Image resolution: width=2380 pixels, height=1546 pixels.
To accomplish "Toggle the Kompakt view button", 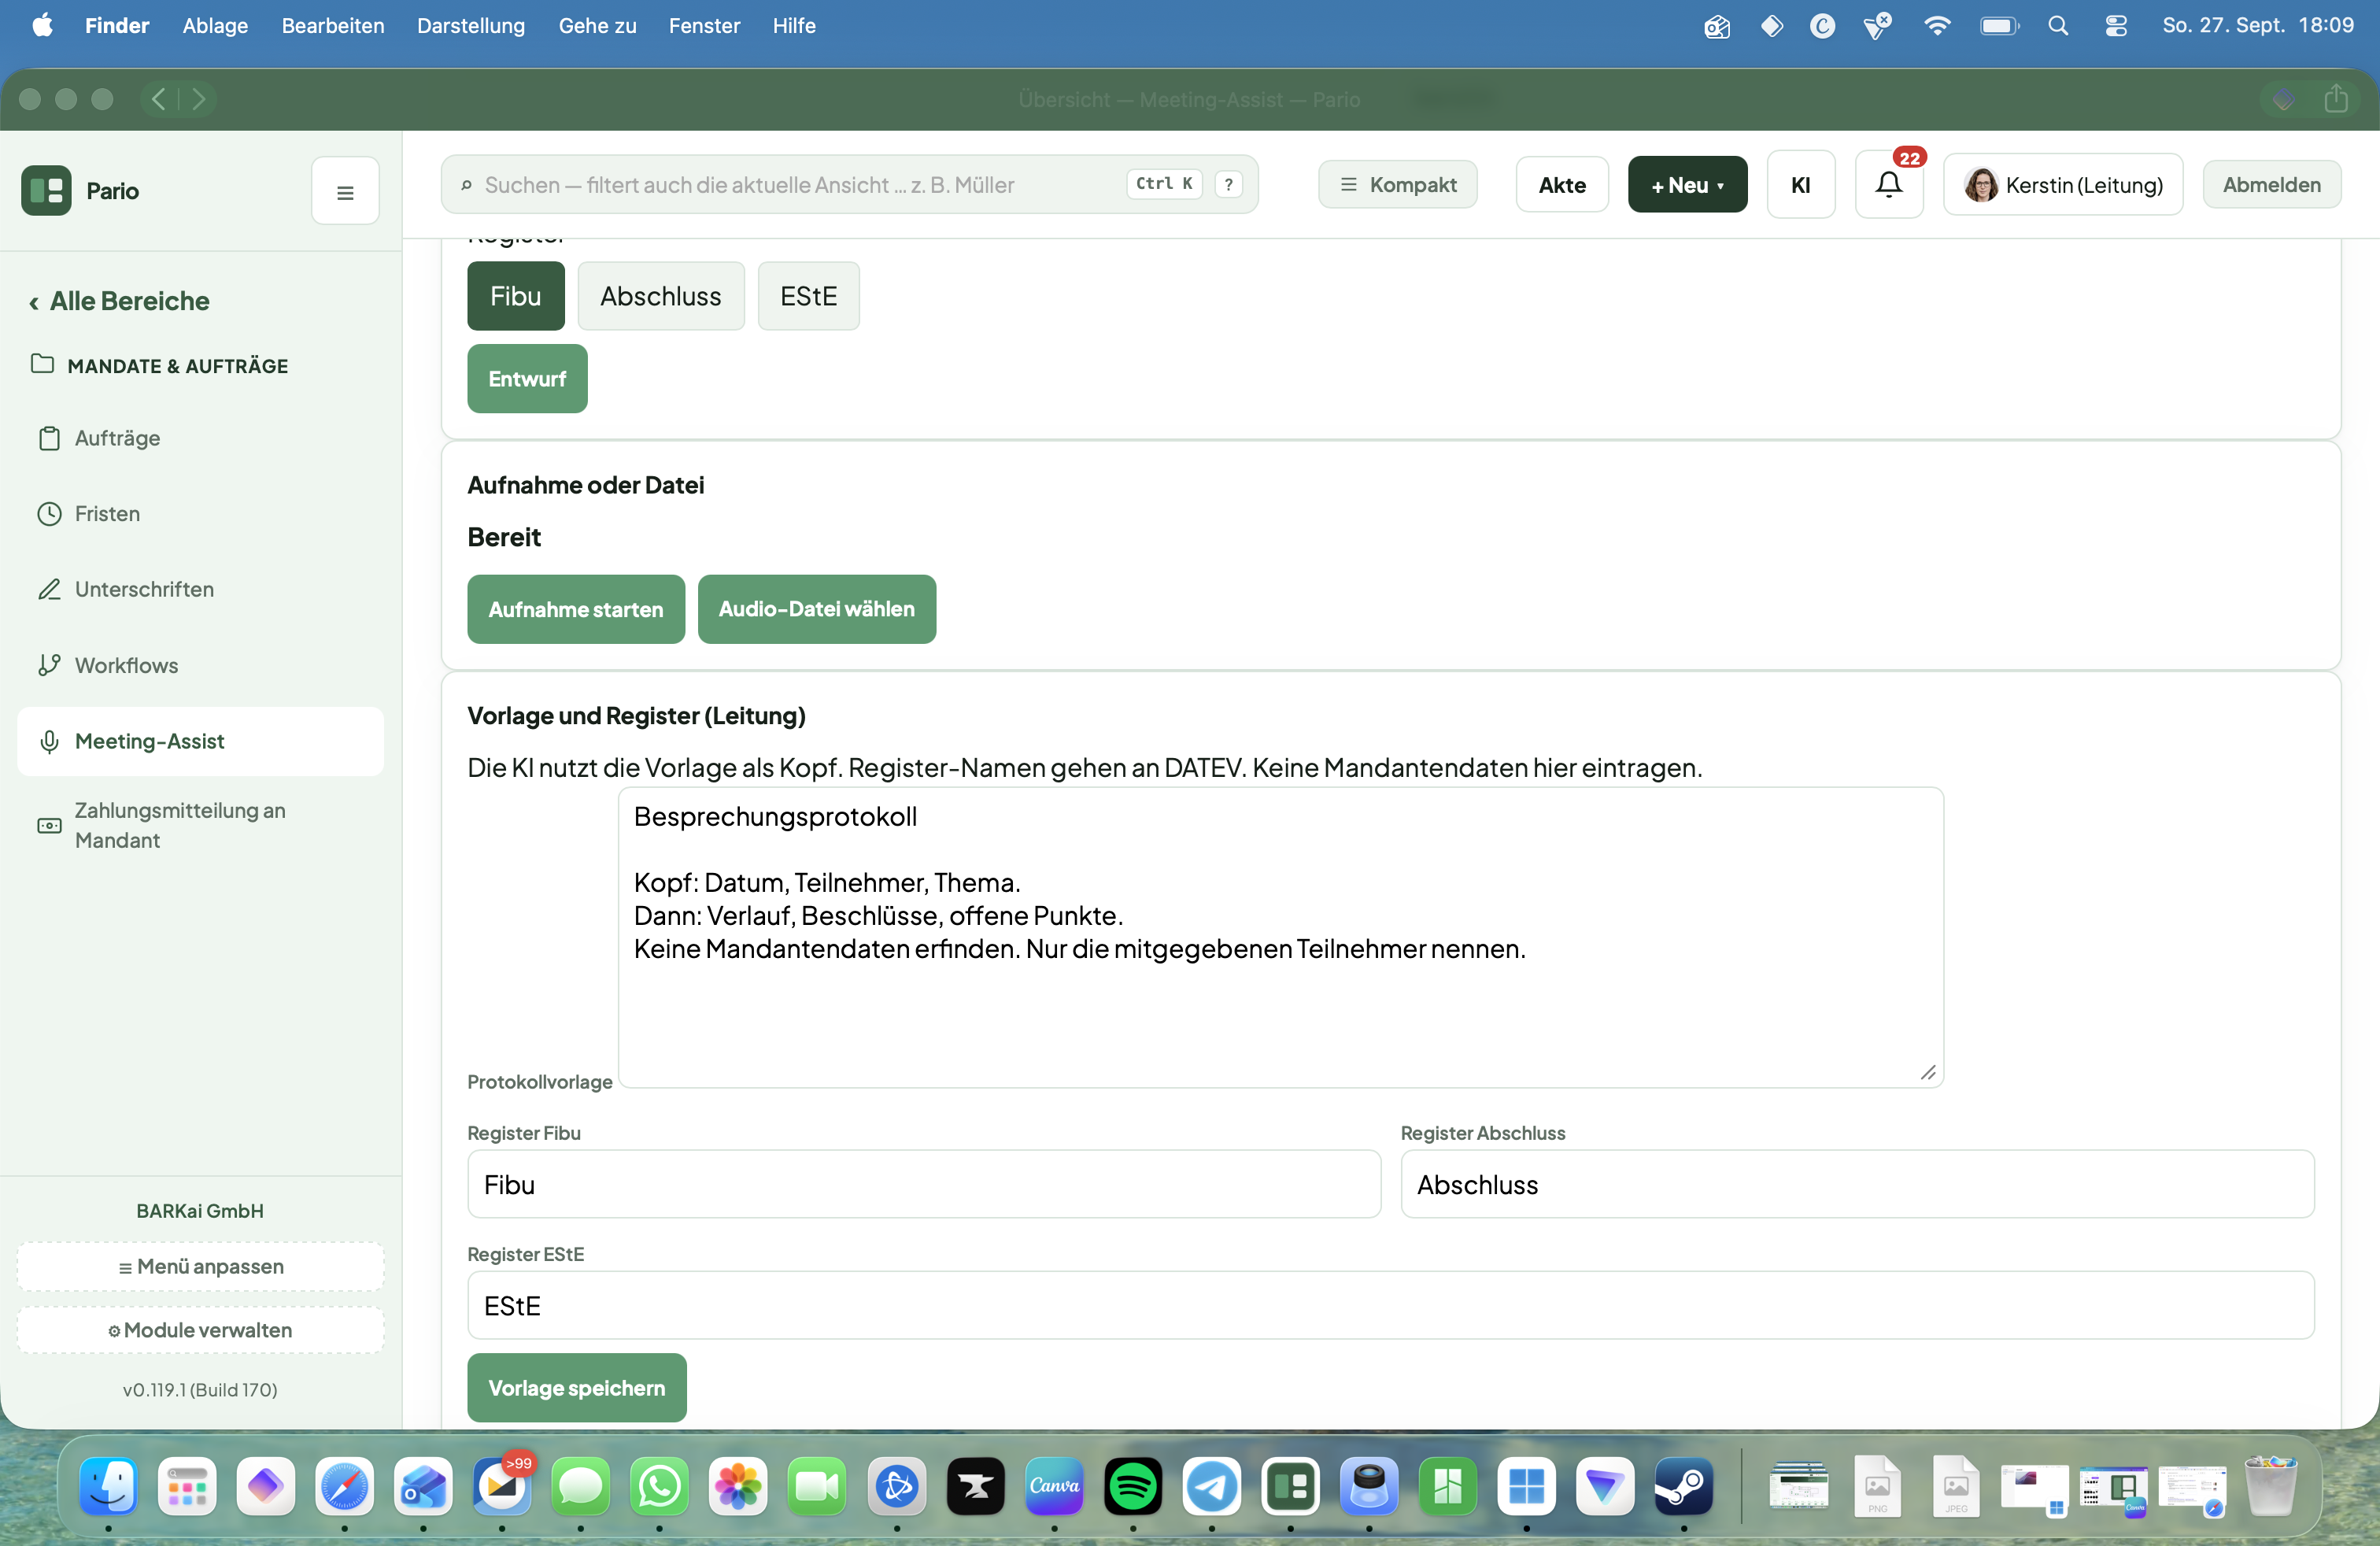I will point(1398,185).
